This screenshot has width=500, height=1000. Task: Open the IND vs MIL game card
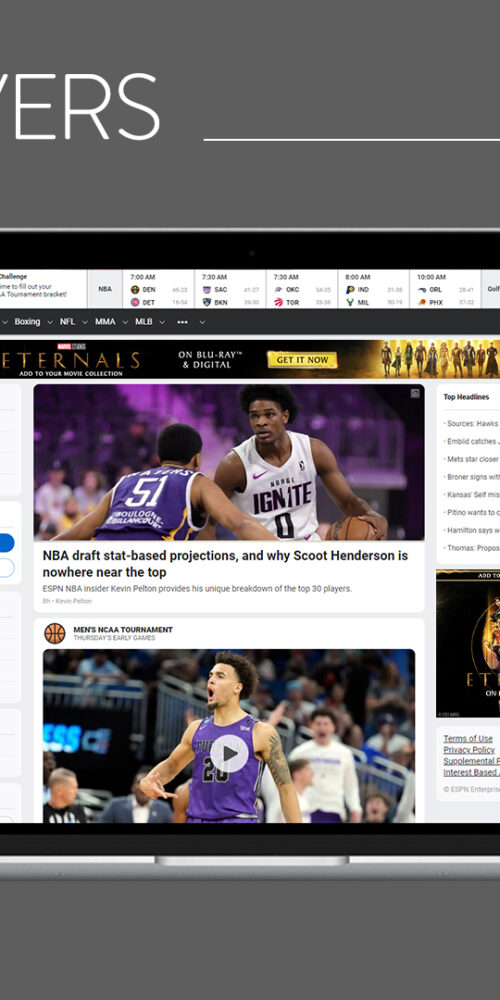point(374,290)
